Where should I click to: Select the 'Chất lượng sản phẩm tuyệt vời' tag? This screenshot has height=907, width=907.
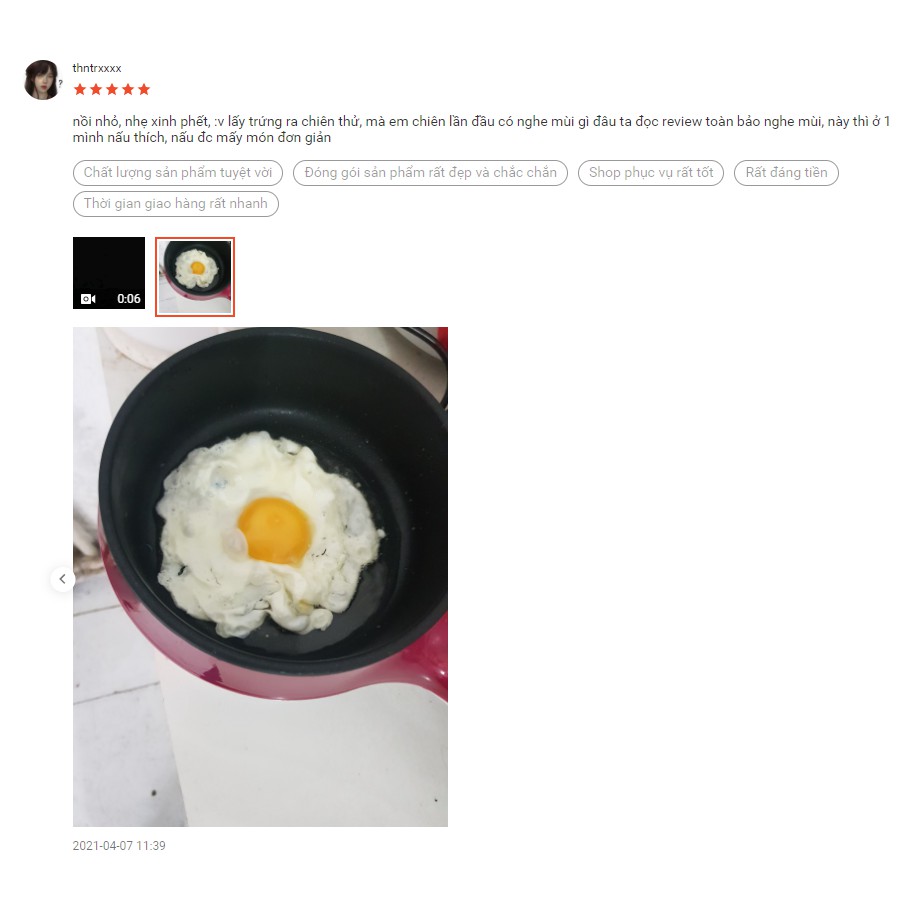(x=178, y=172)
